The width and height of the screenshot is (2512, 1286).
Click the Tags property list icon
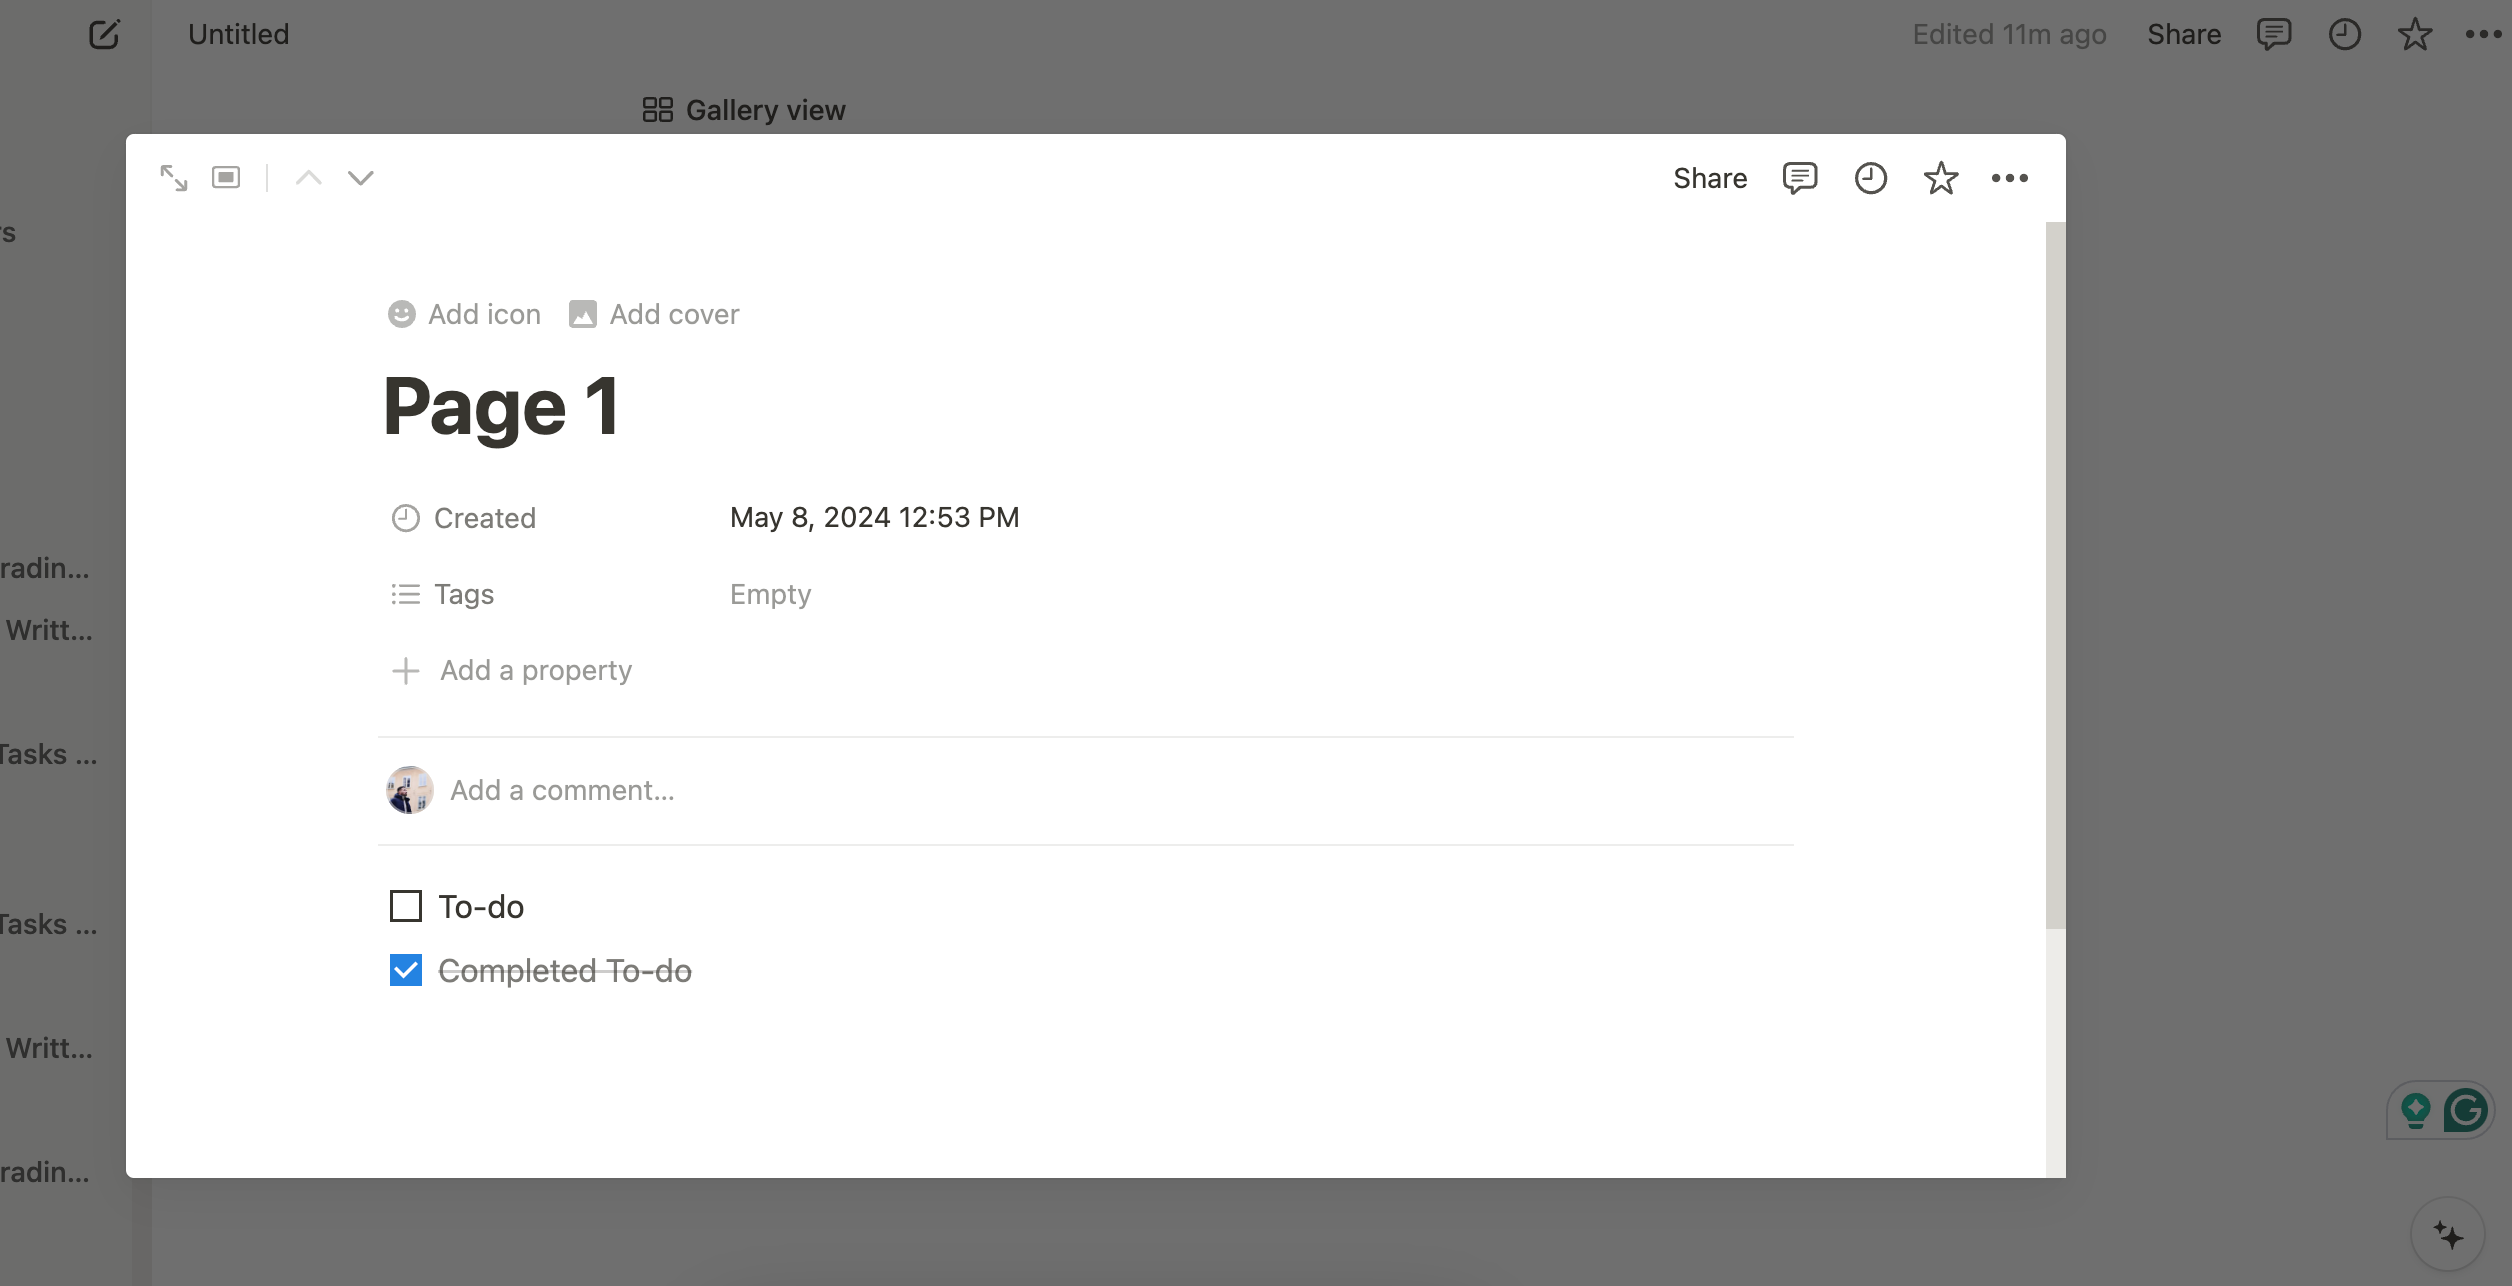pyautogui.click(x=405, y=593)
